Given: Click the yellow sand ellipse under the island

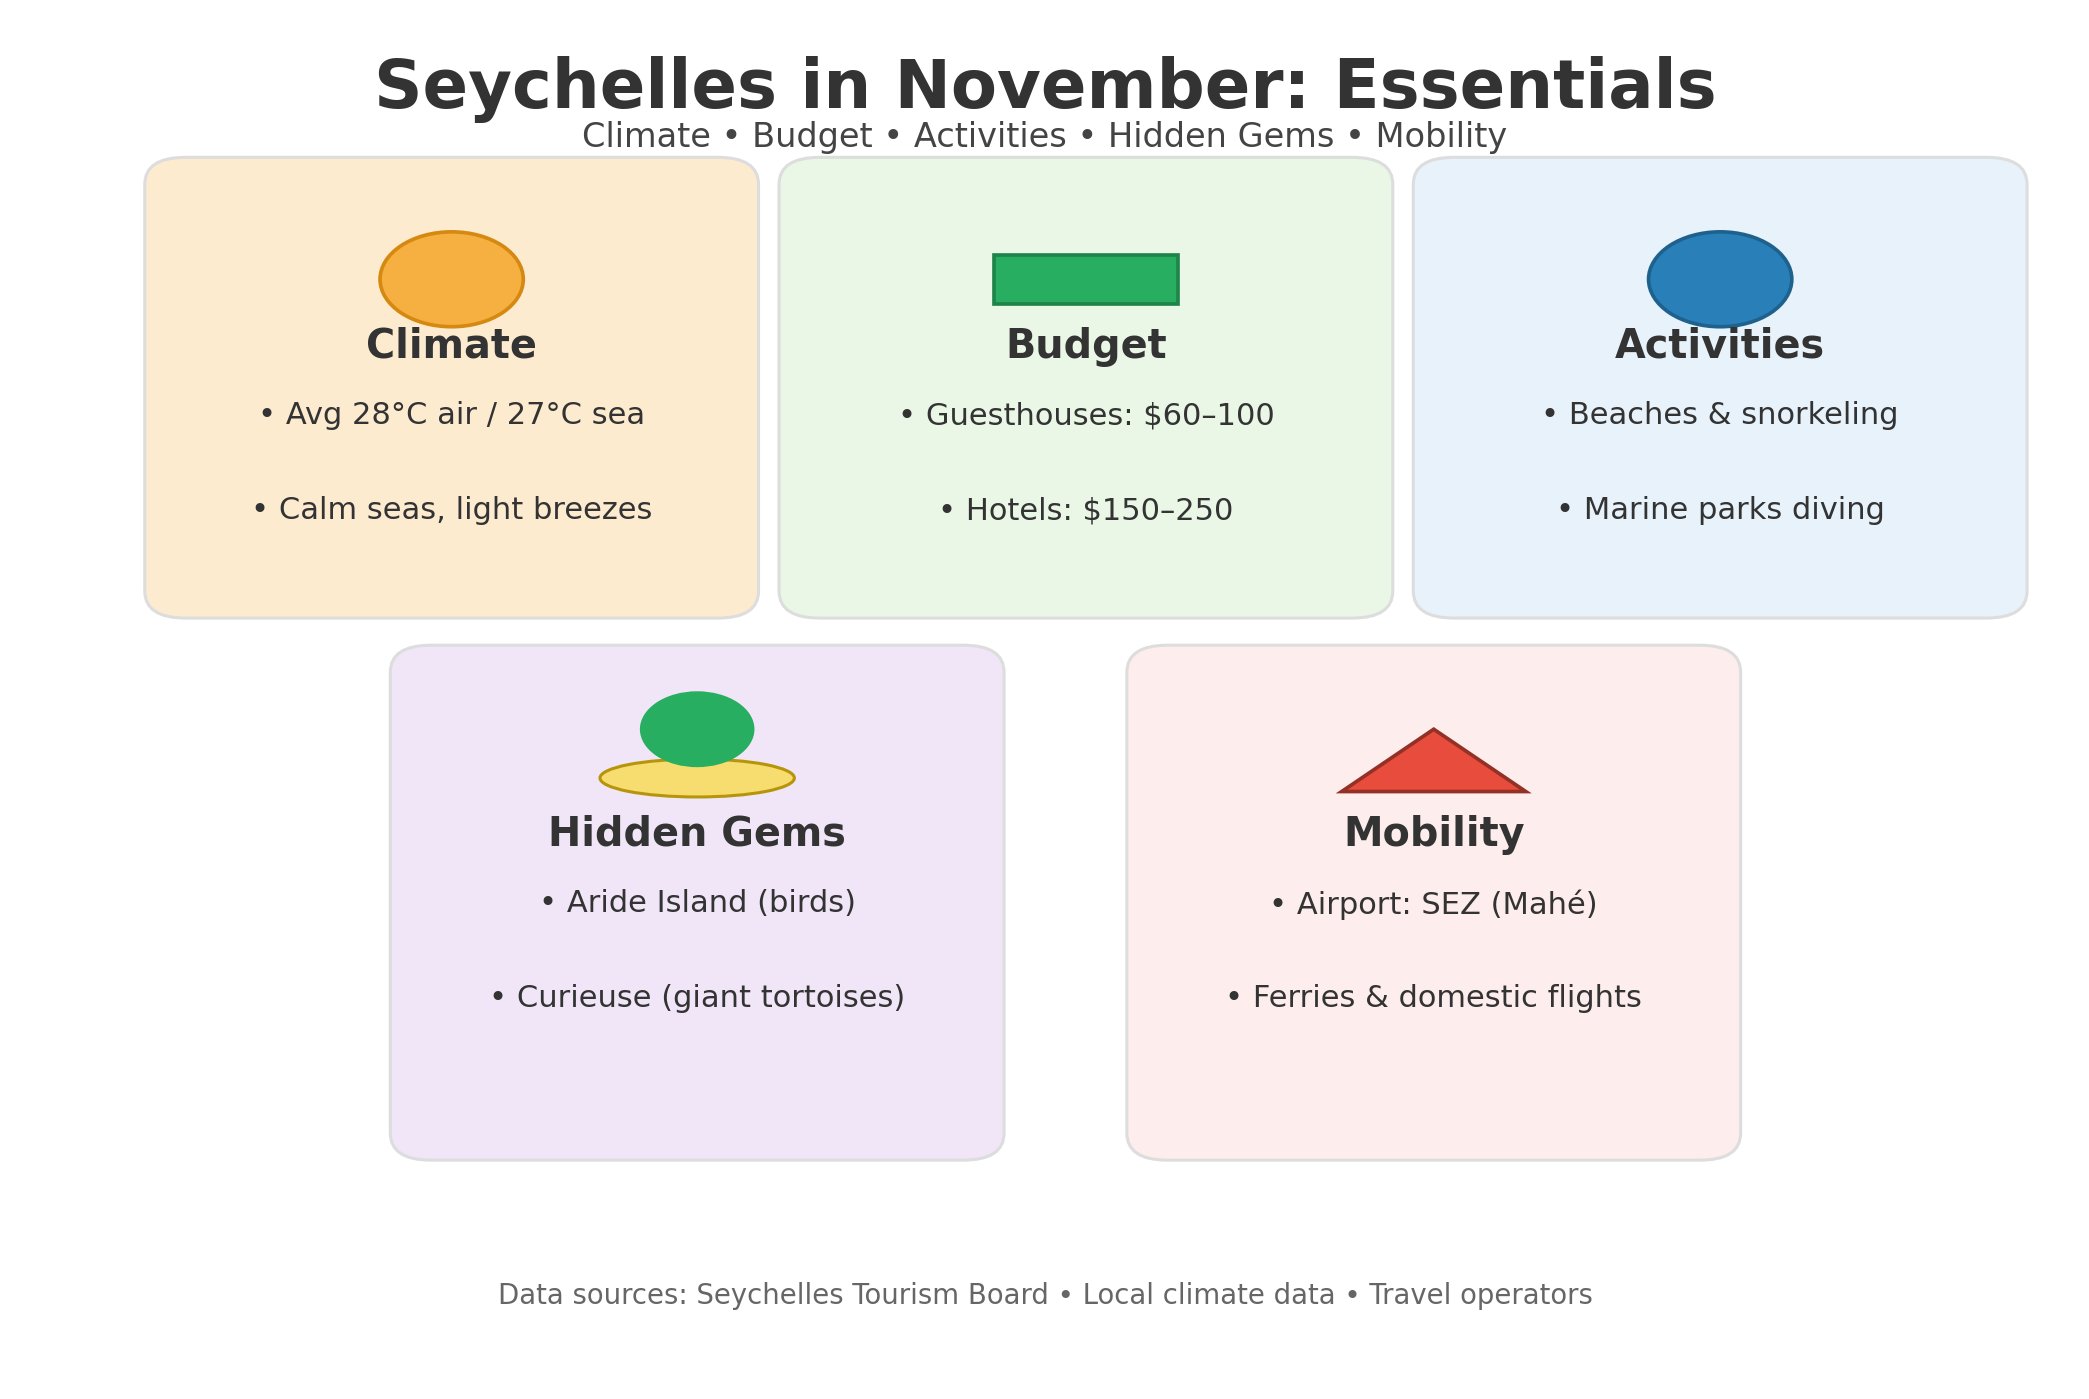Looking at the screenshot, I should (697, 779).
